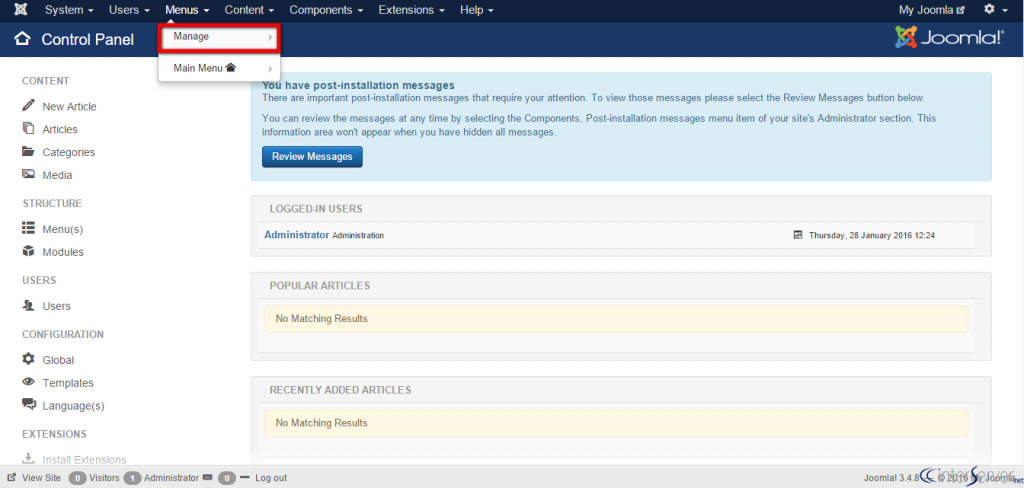Select Manage in the Menus dropdown
This screenshot has width=1024, height=488.
[x=219, y=38]
